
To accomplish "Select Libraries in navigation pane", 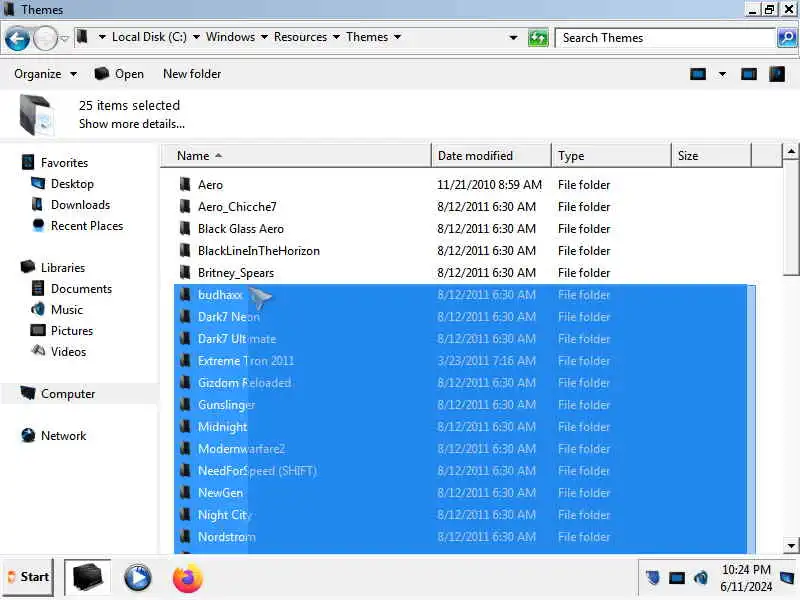I will (53, 267).
